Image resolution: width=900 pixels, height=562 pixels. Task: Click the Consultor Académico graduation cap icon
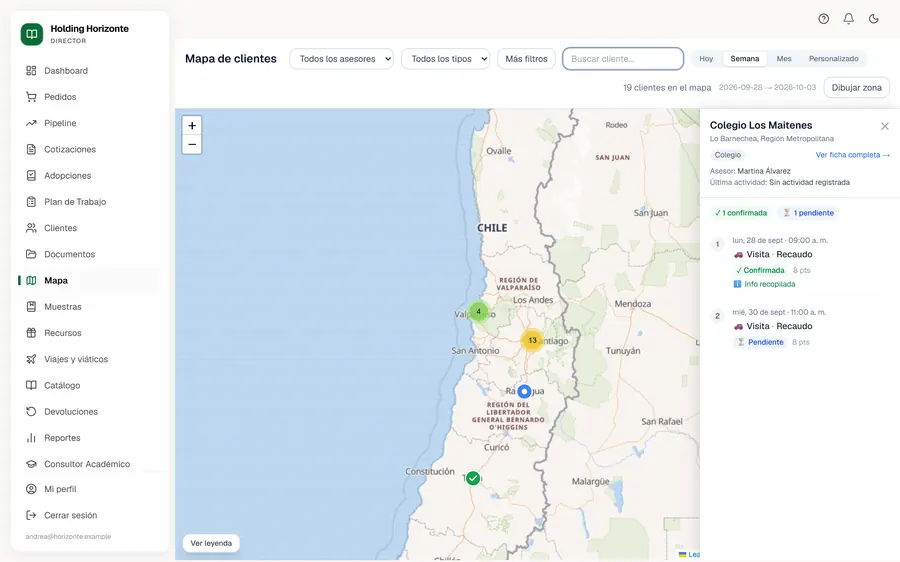point(31,464)
